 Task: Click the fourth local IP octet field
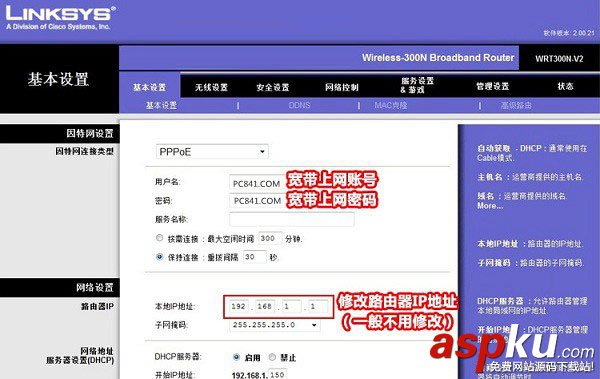point(318,306)
